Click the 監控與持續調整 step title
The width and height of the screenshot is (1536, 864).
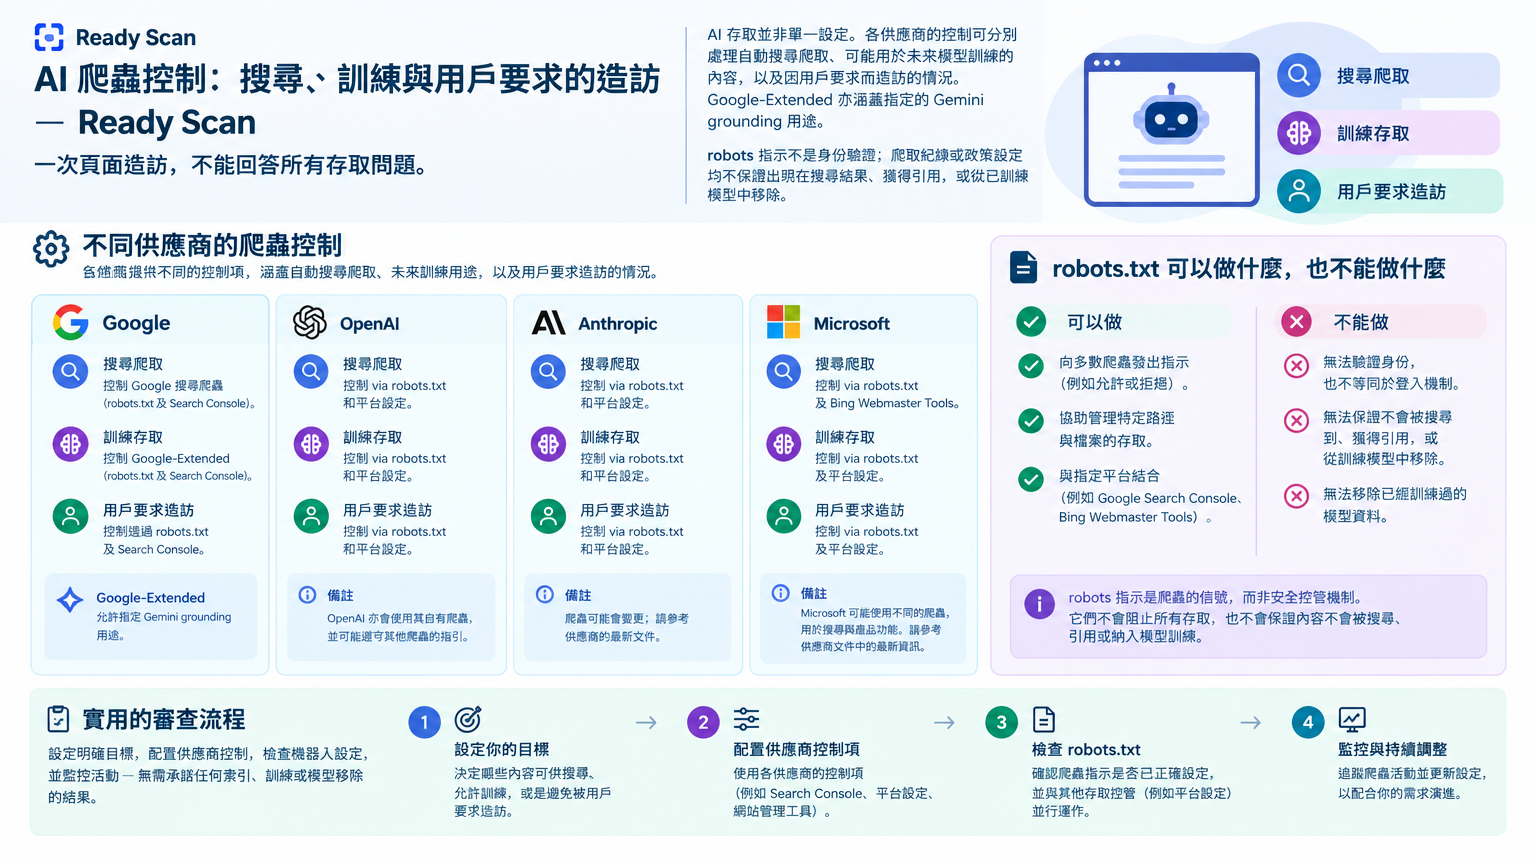[1392, 749]
